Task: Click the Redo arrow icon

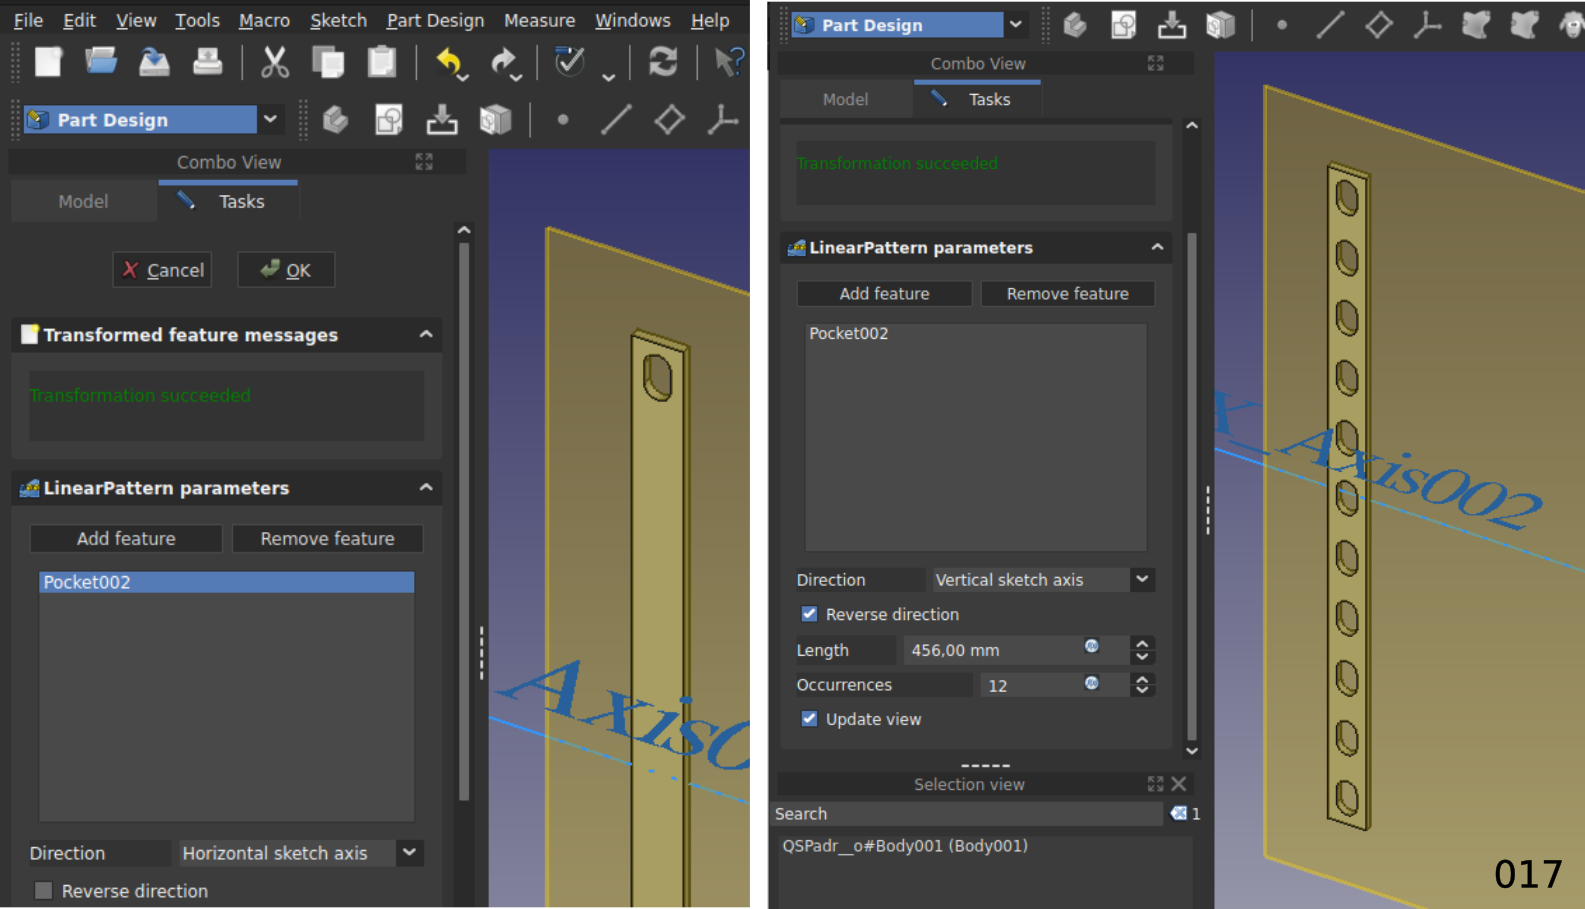Action: coord(502,62)
